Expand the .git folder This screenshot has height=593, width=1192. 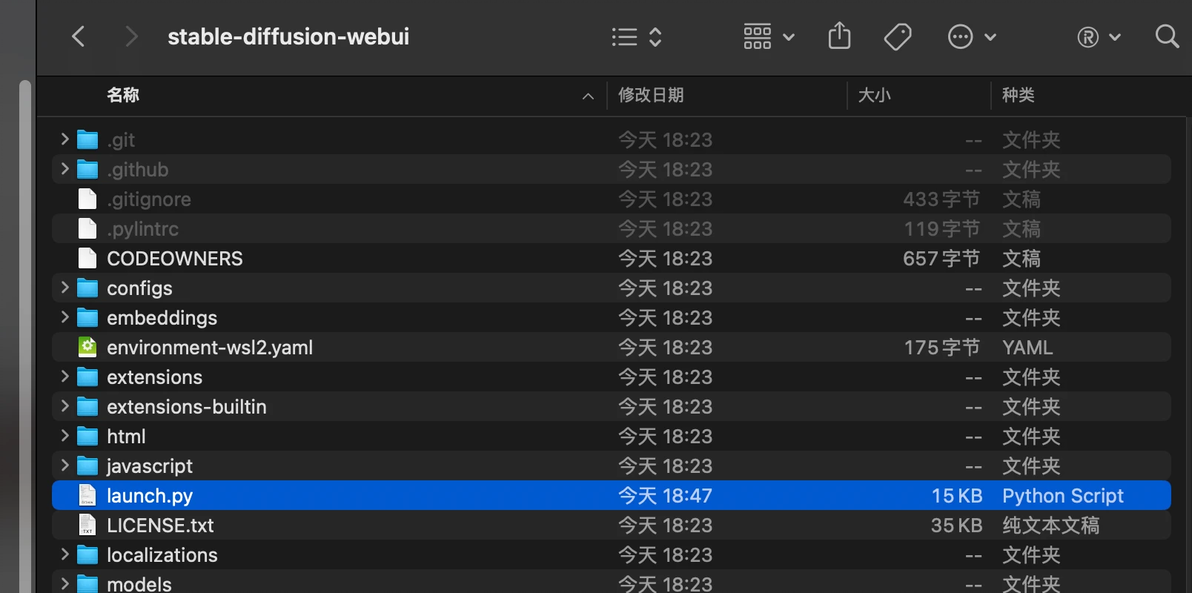65,139
